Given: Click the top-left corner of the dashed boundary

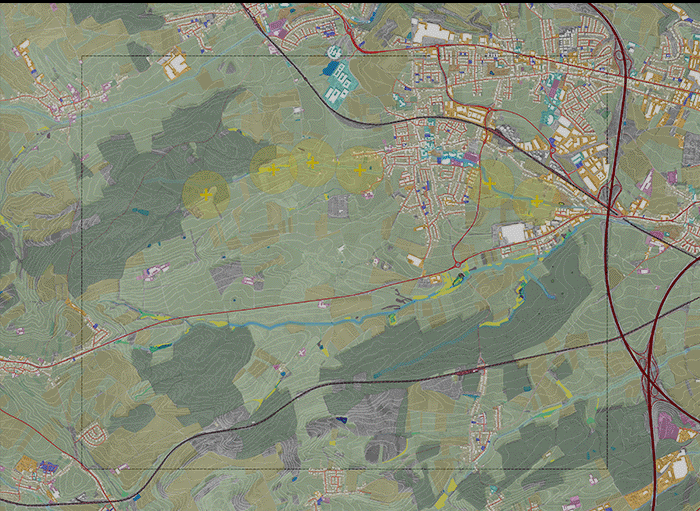Looking at the screenshot, I should 81,56.
